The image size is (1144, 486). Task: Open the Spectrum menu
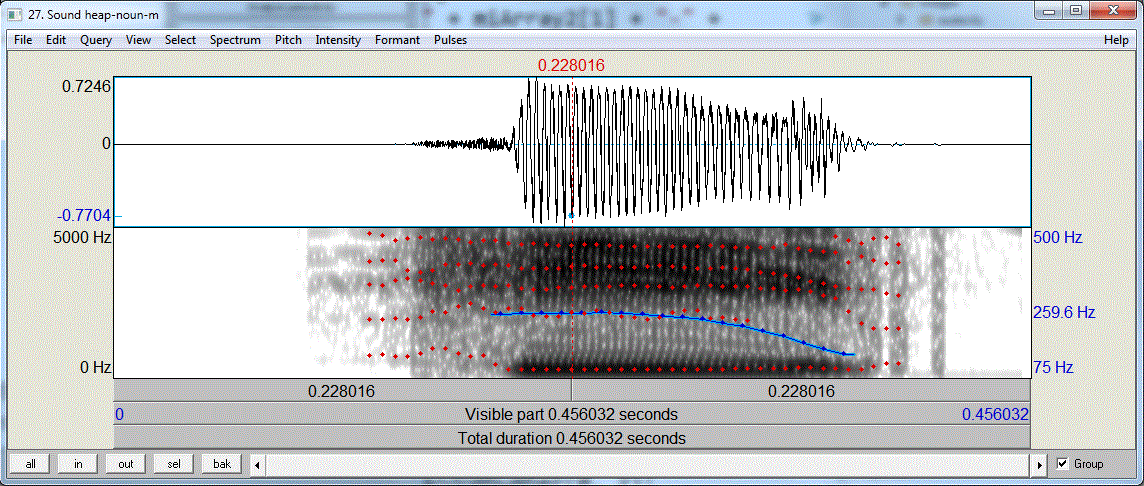coord(235,40)
